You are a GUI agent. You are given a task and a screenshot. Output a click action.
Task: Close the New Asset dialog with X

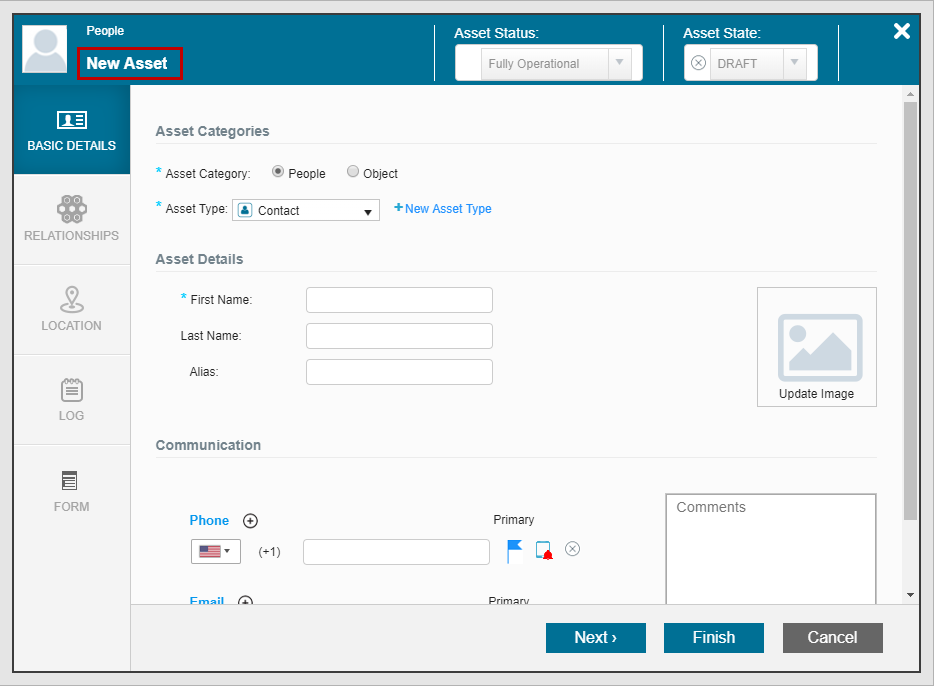tap(901, 31)
